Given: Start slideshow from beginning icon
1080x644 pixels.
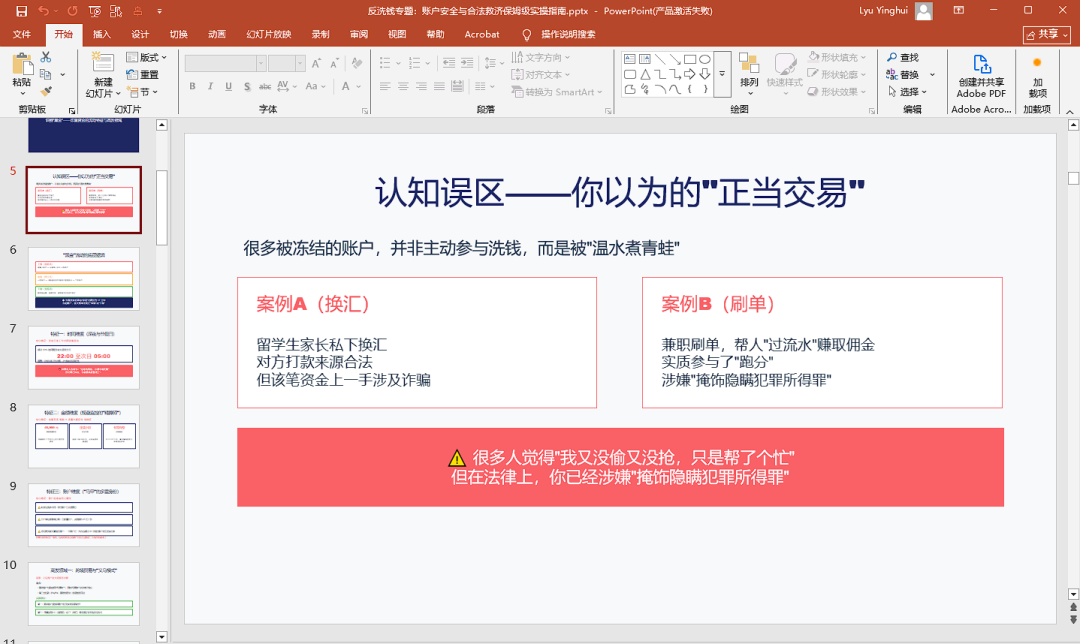Looking at the screenshot, I should click(x=95, y=11).
